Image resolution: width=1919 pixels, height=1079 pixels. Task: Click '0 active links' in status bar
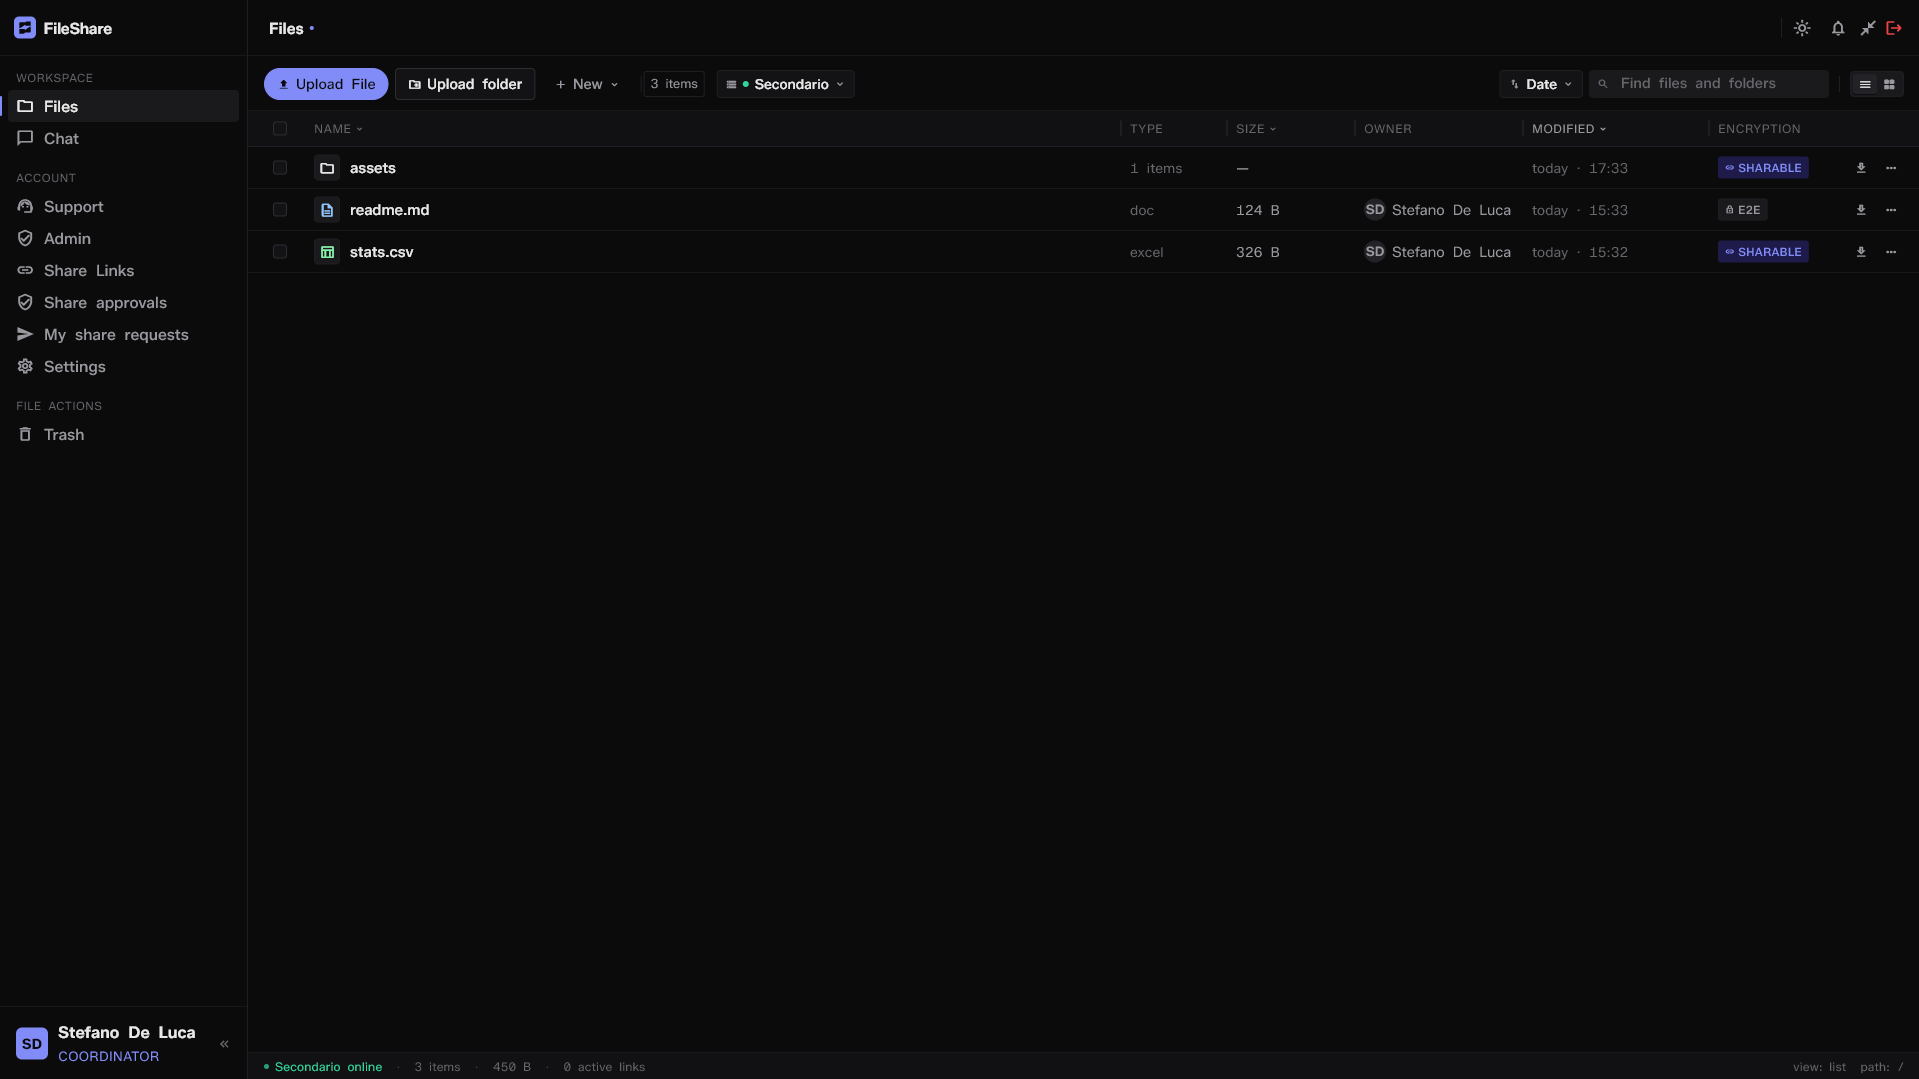604,1067
